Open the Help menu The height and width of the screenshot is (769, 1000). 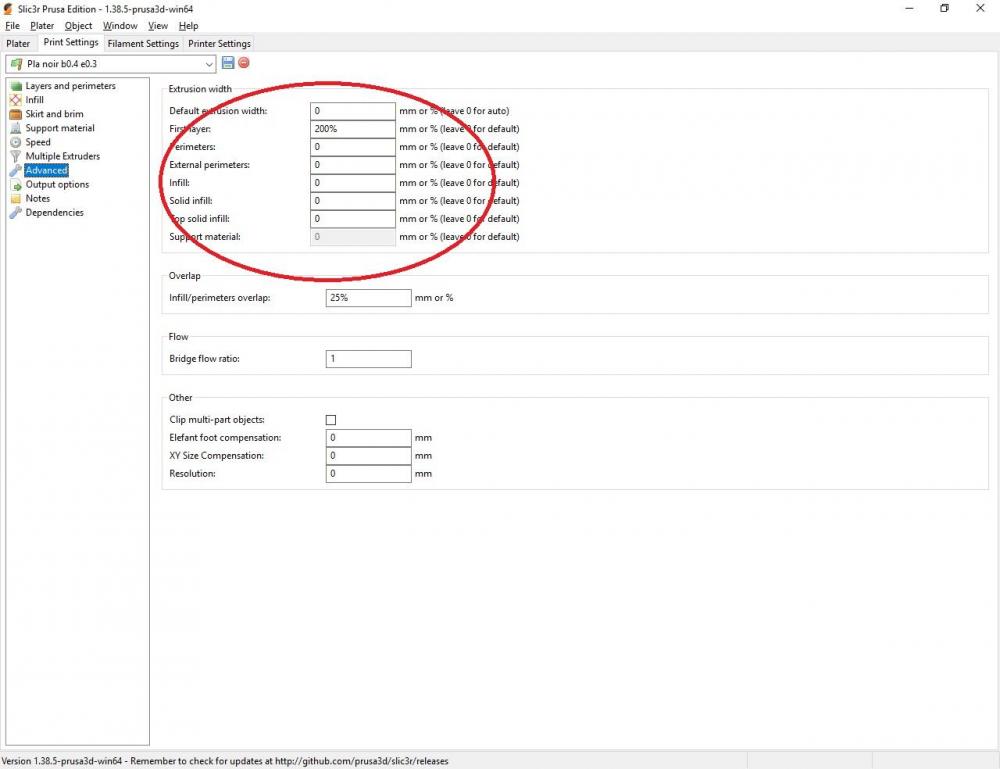188,26
